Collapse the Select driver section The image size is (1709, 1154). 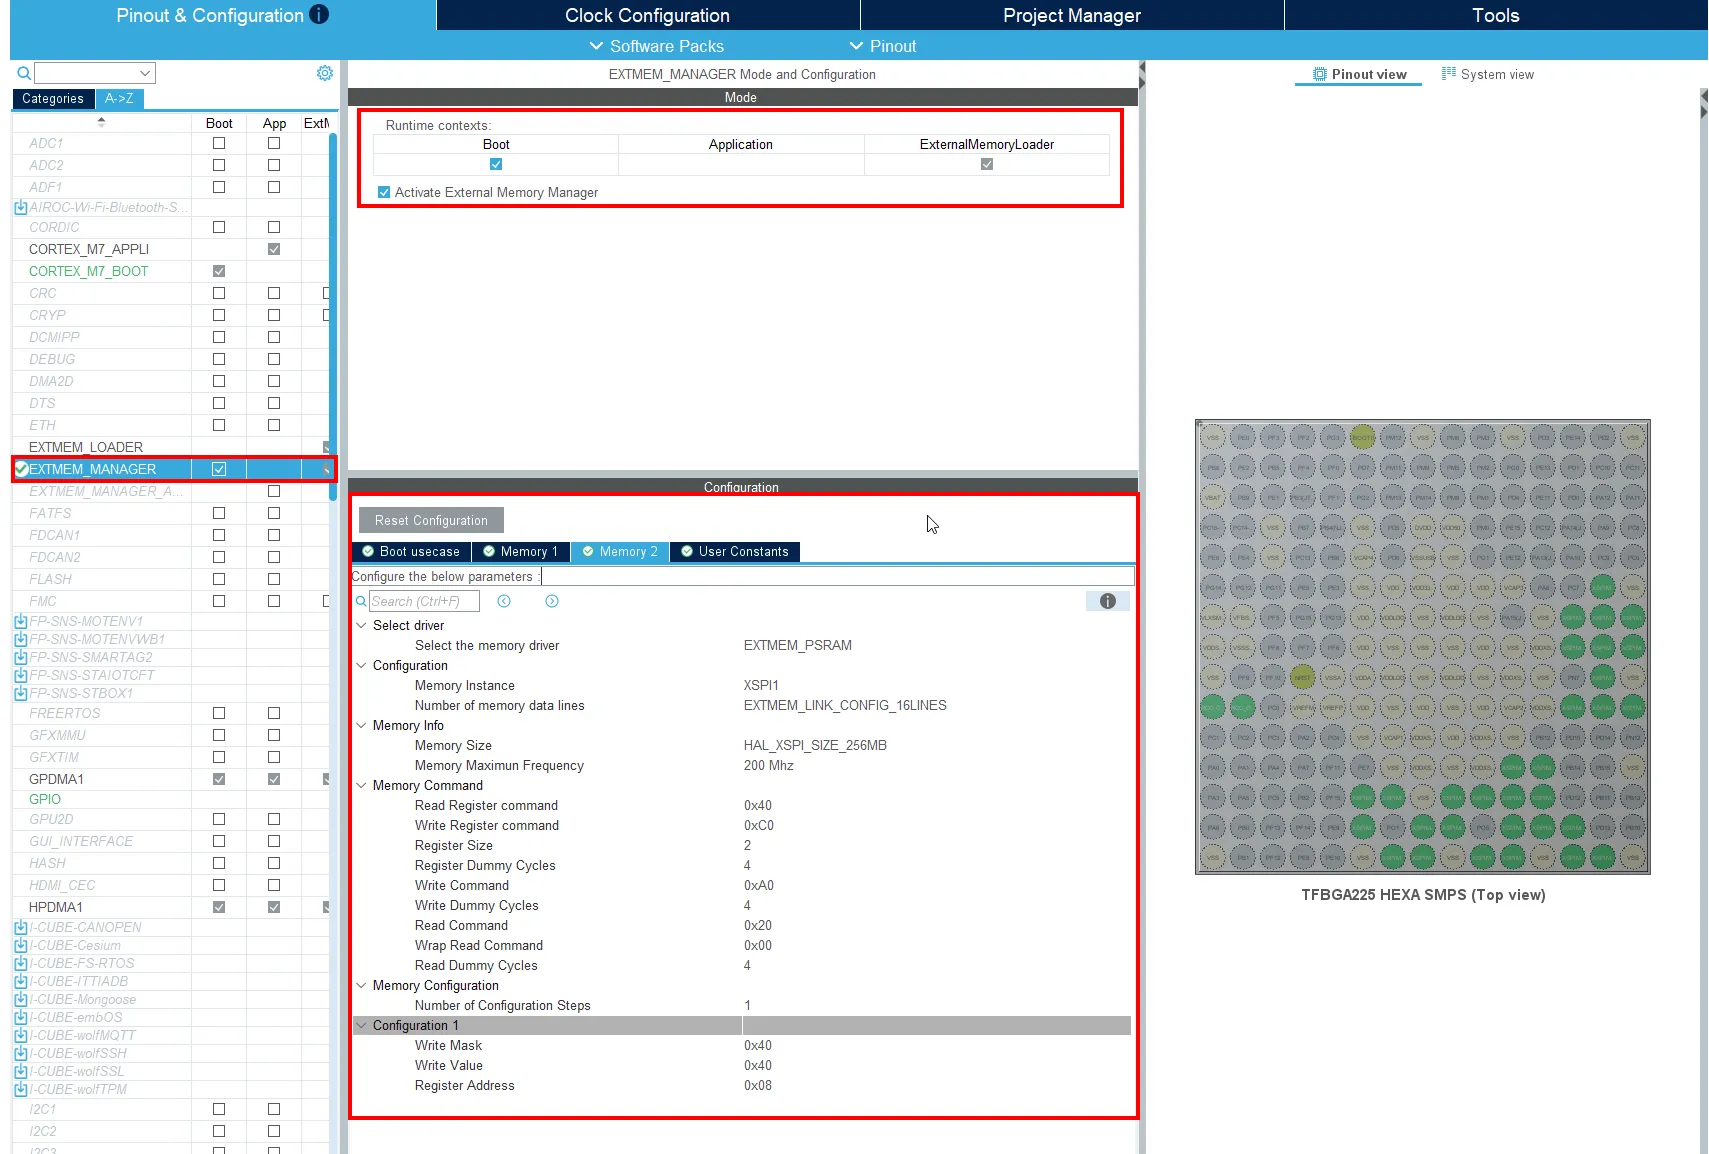coord(361,625)
